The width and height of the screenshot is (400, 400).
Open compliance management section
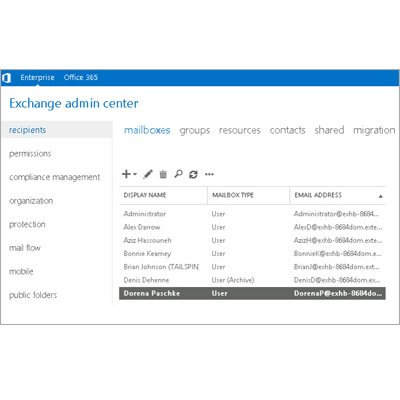(x=54, y=177)
